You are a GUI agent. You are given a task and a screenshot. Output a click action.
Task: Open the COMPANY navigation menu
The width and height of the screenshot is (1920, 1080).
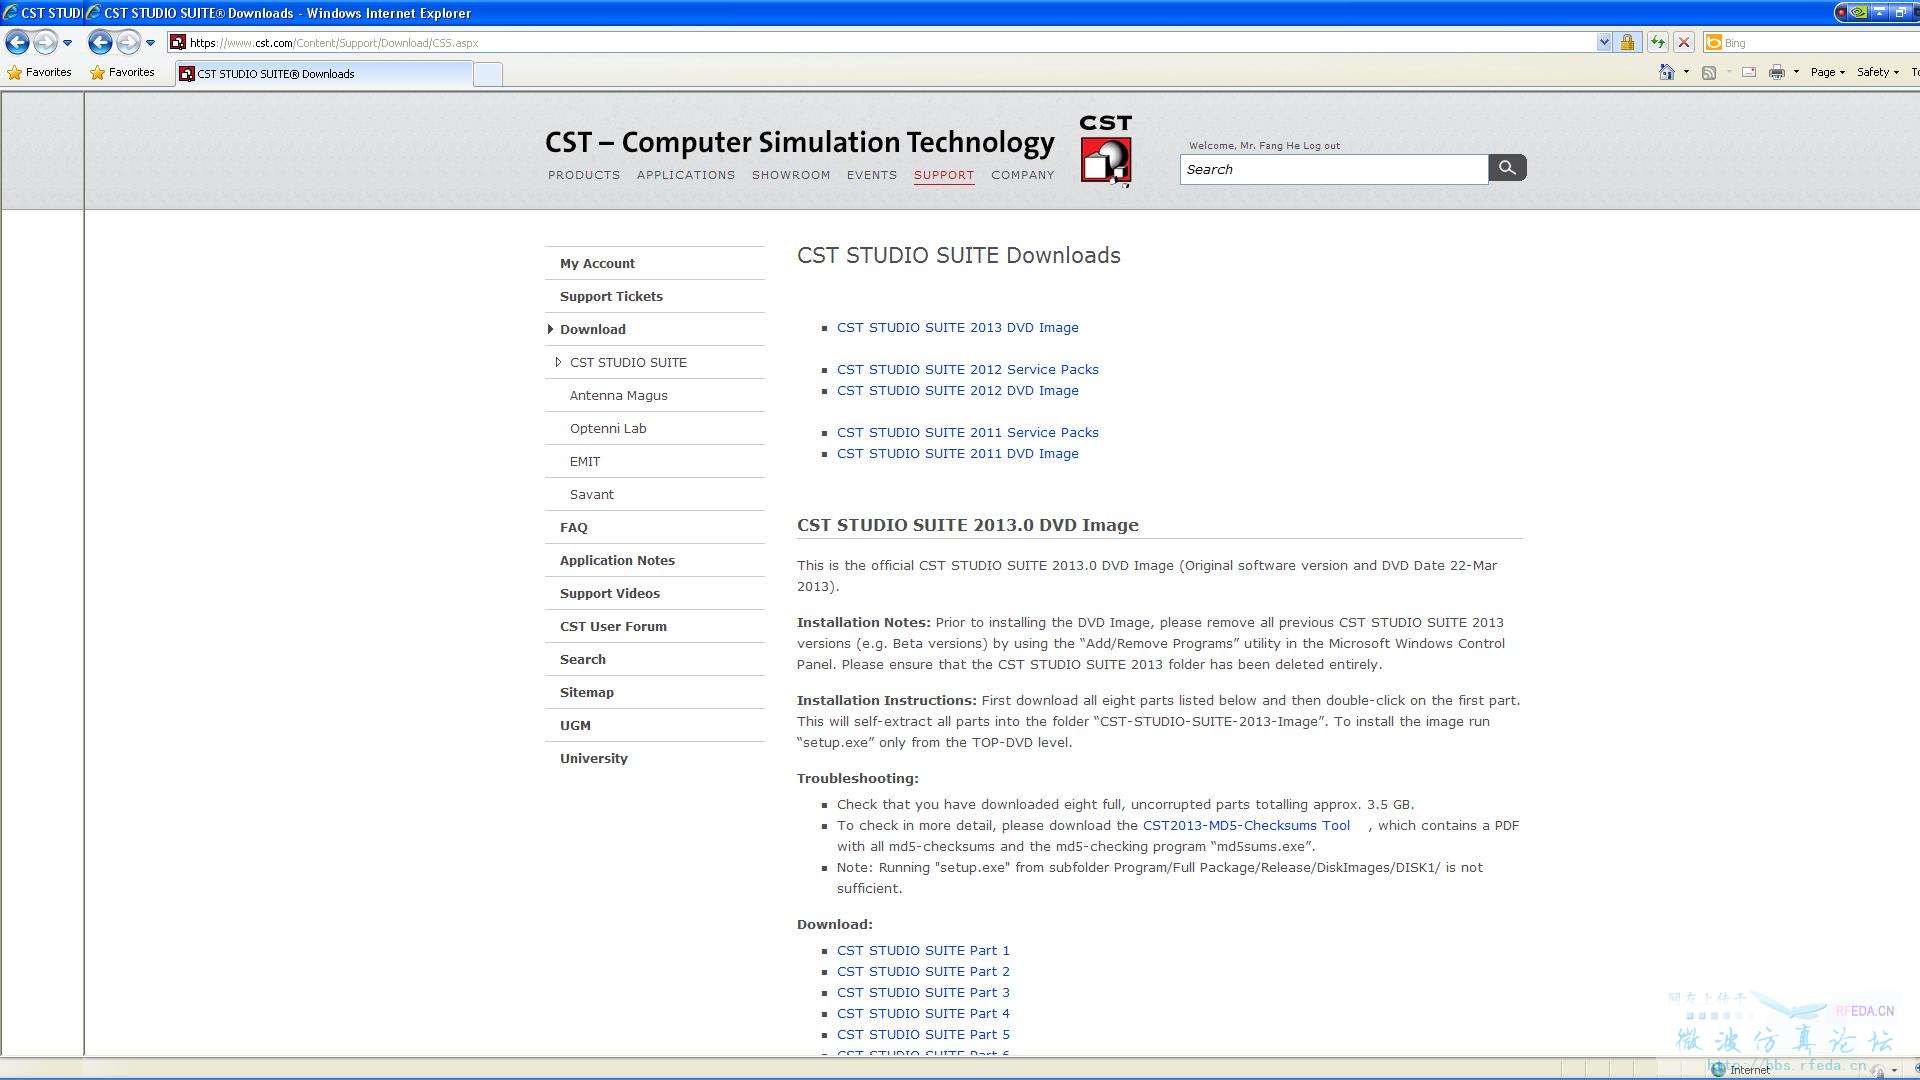(1023, 175)
